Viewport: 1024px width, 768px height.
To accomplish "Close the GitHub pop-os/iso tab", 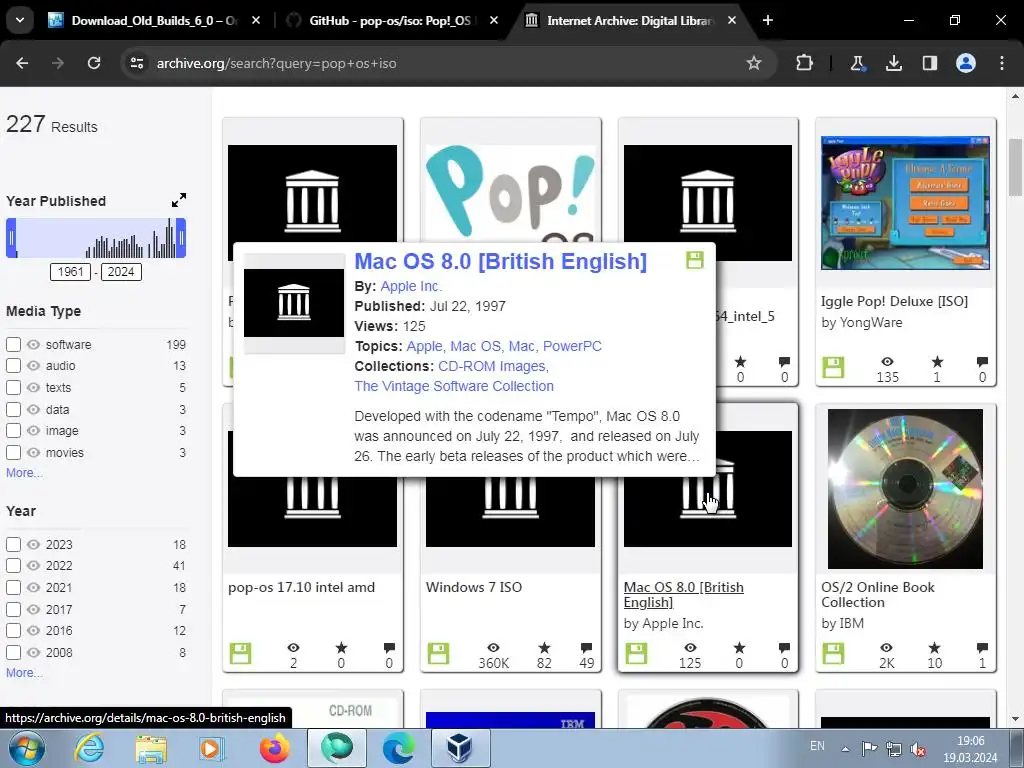I will click(494, 20).
